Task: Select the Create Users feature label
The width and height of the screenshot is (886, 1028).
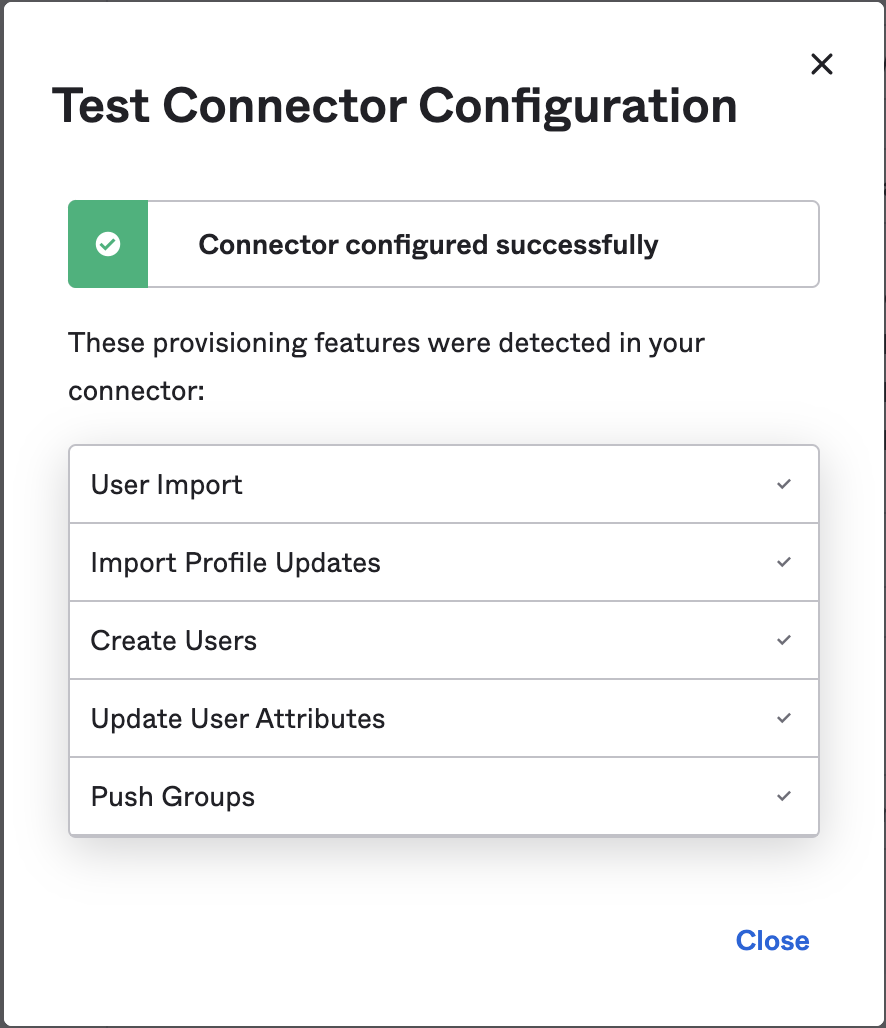Action: click(174, 641)
